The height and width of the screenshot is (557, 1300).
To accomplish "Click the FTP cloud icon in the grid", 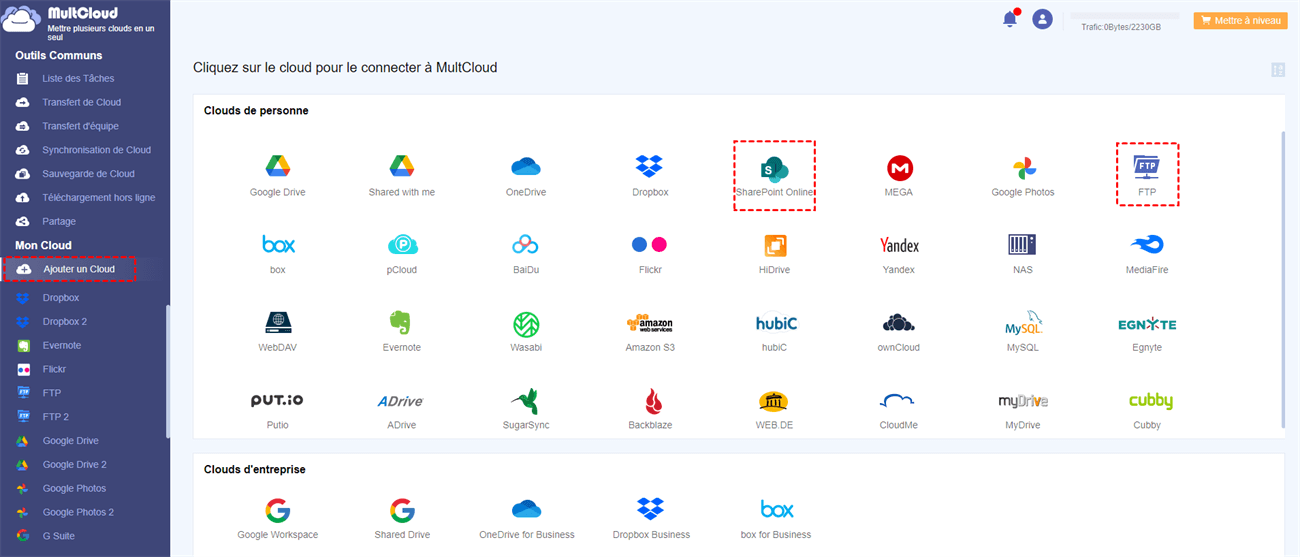I will [x=1146, y=166].
